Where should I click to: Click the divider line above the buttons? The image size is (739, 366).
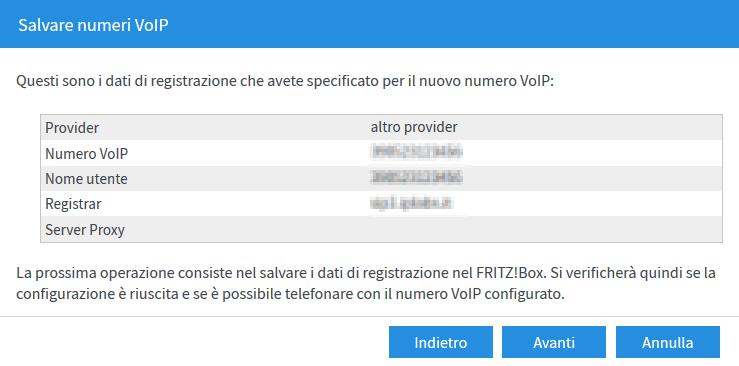coord(370,317)
